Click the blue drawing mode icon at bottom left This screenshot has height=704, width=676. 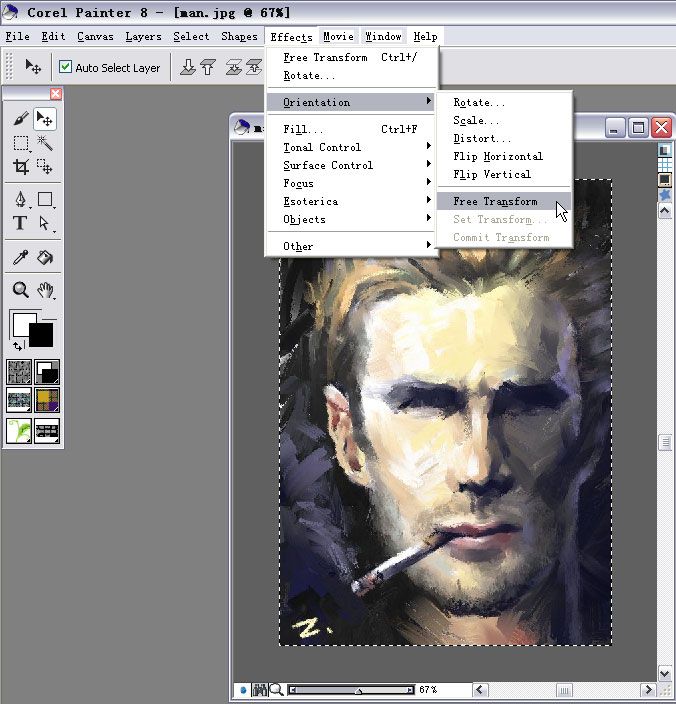(x=243, y=689)
